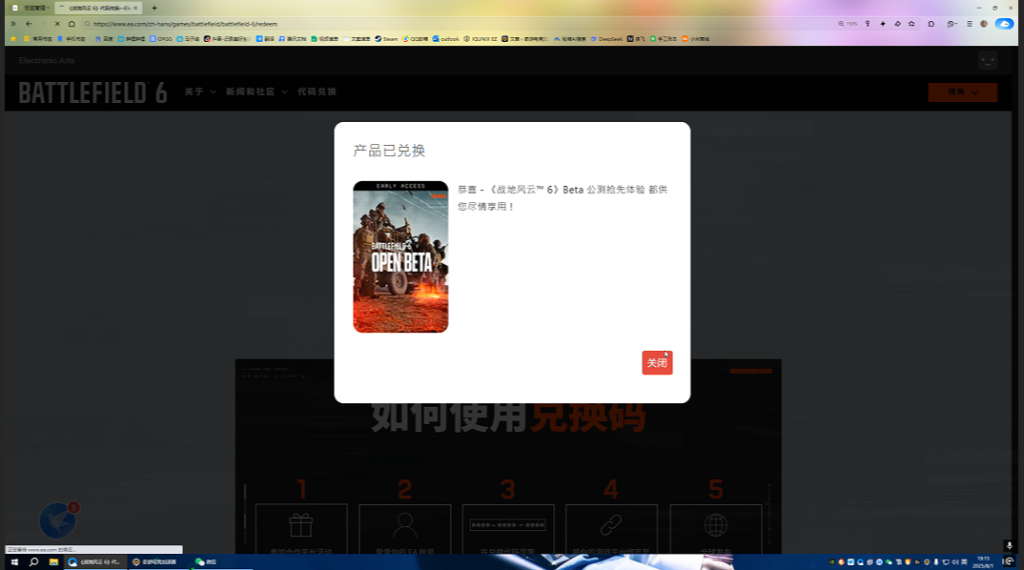Click the Electronic Arts header link
This screenshot has height=570, width=1024.
[x=46, y=61]
